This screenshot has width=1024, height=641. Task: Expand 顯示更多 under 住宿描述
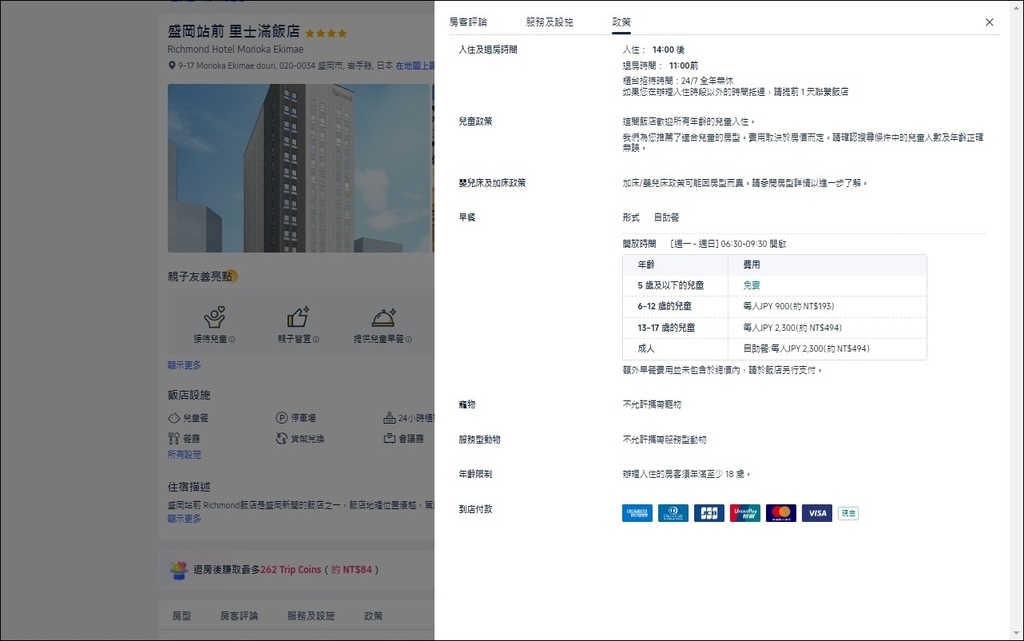[184, 518]
